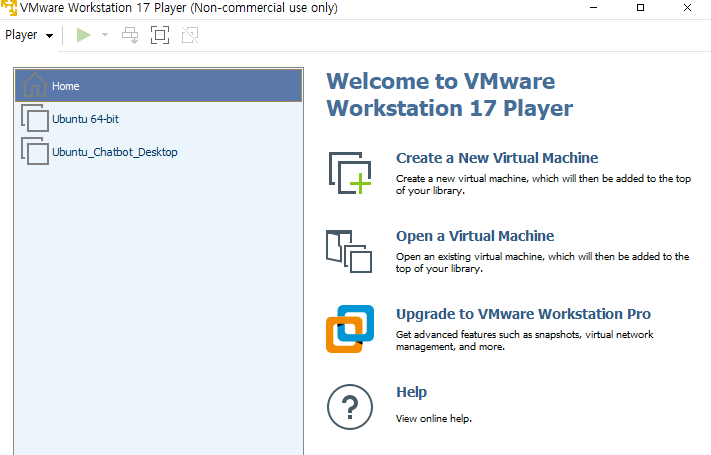
Task: Click the Welcome to VMware Workstation heading
Action: 449,95
